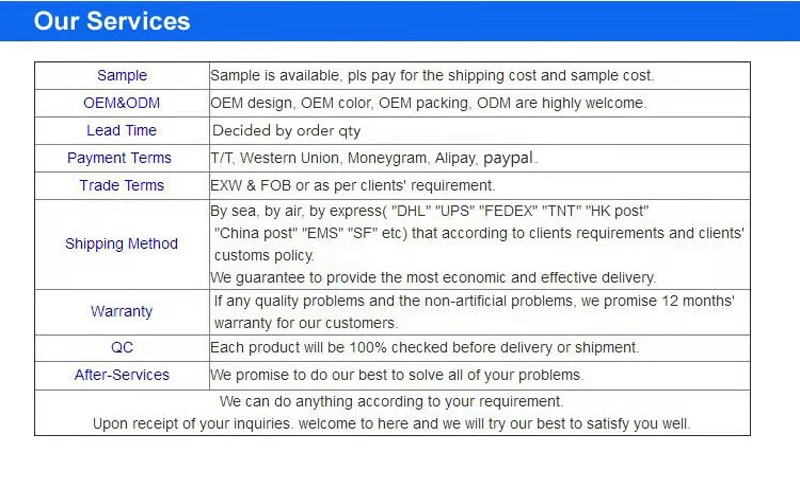
Task: Click the EXW & FOB trade text
Action: (353, 186)
